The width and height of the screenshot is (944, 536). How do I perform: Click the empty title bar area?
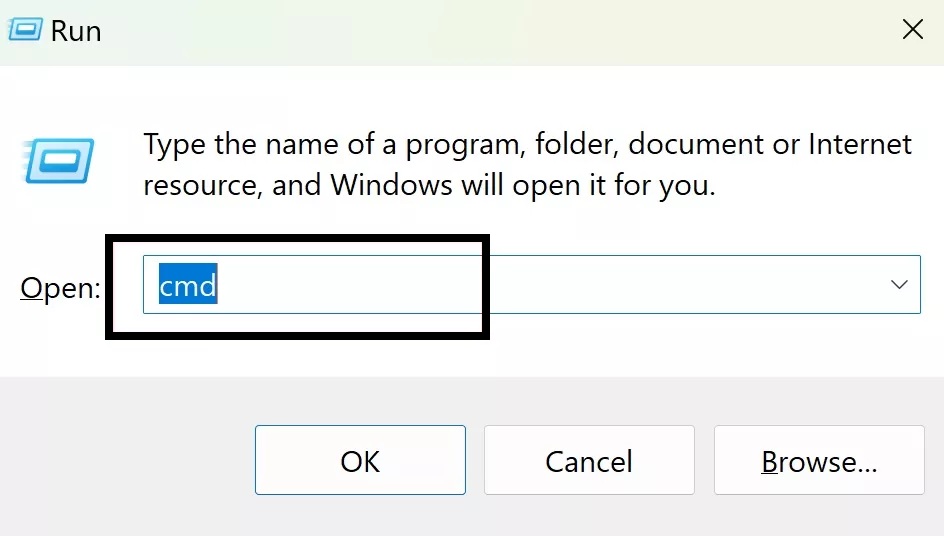tap(482, 30)
